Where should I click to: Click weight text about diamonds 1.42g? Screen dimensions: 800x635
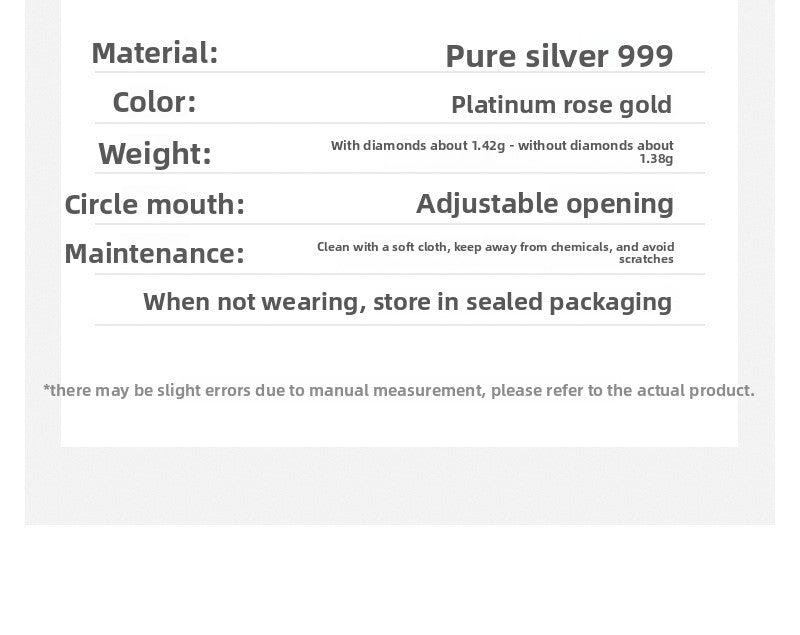coord(417,146)
